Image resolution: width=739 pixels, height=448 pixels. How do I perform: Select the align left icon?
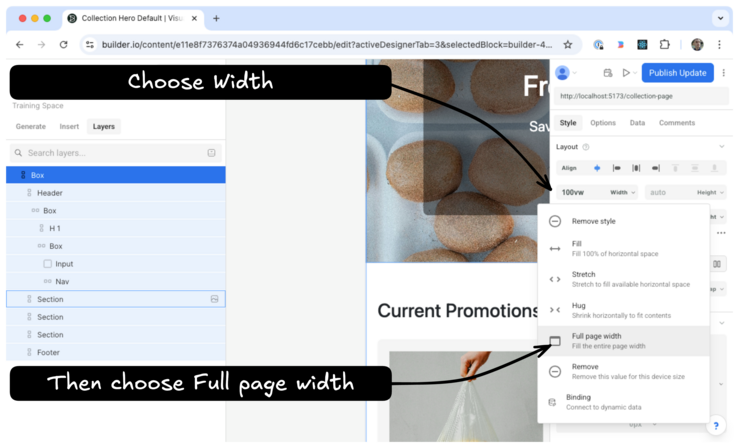point(616,168)
